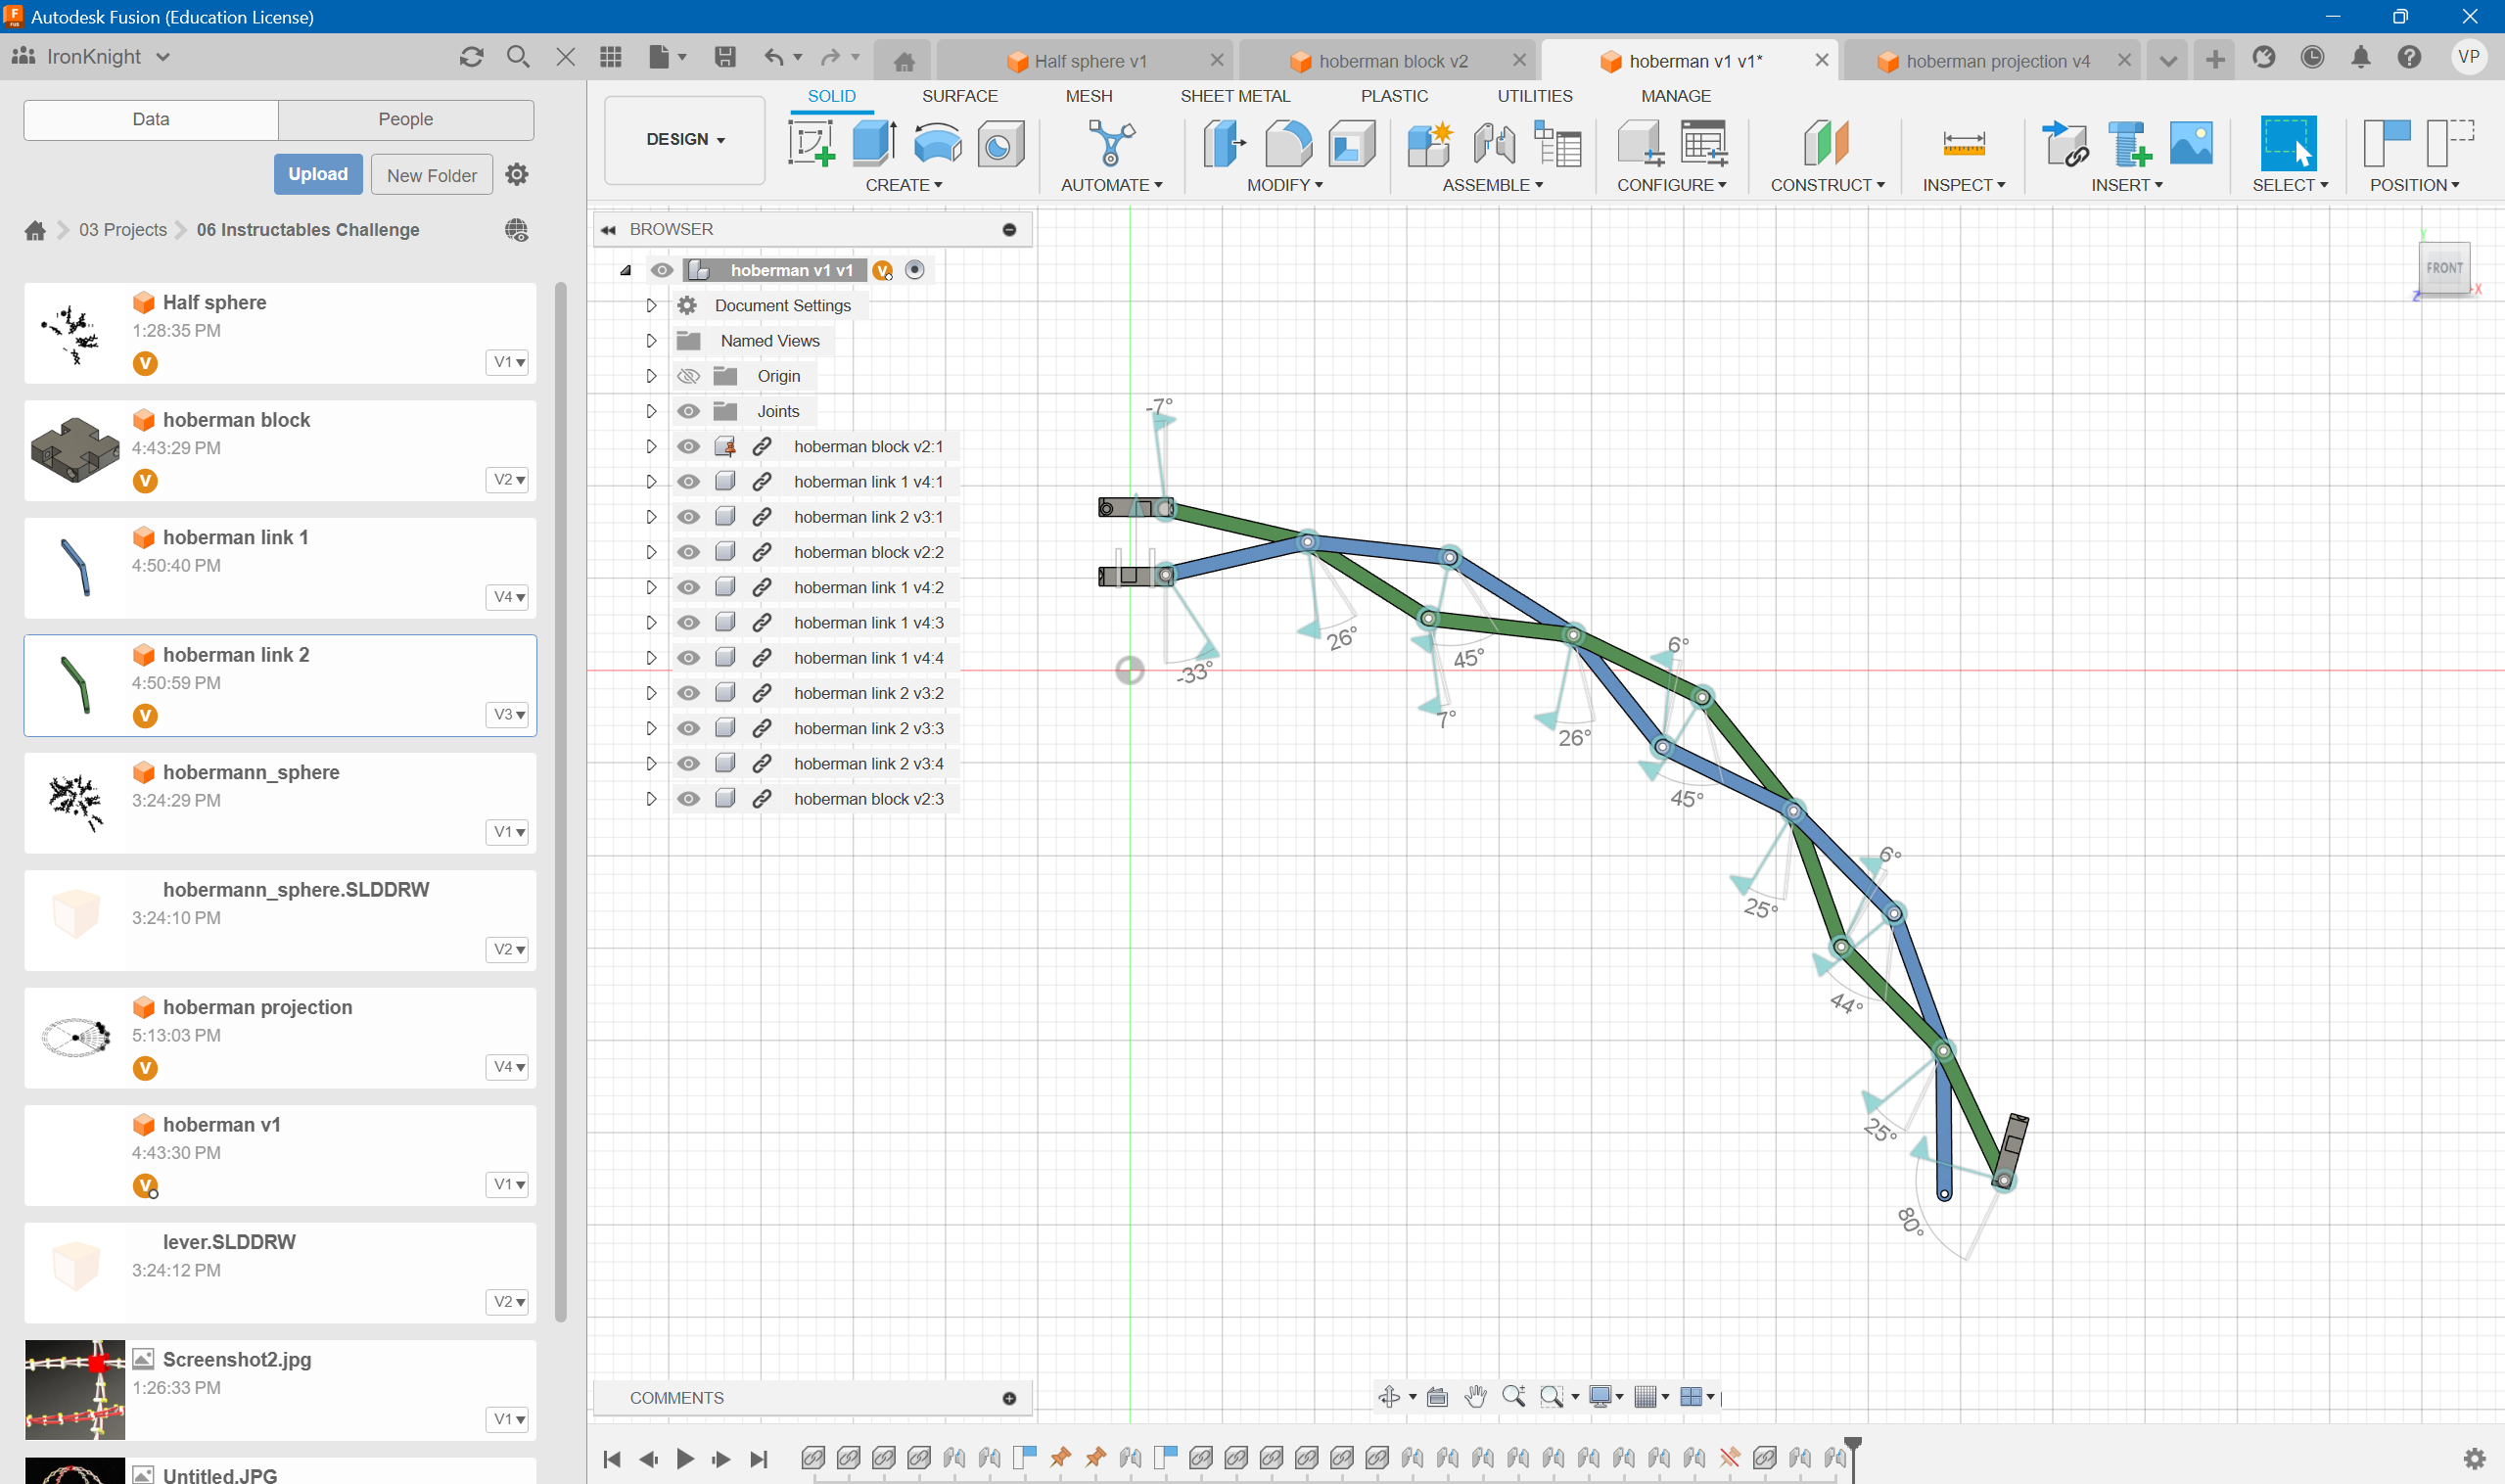Select the Extrude tool
Image resolution: width=2505 pixels, height=1484 pixels.
(874, 143)
